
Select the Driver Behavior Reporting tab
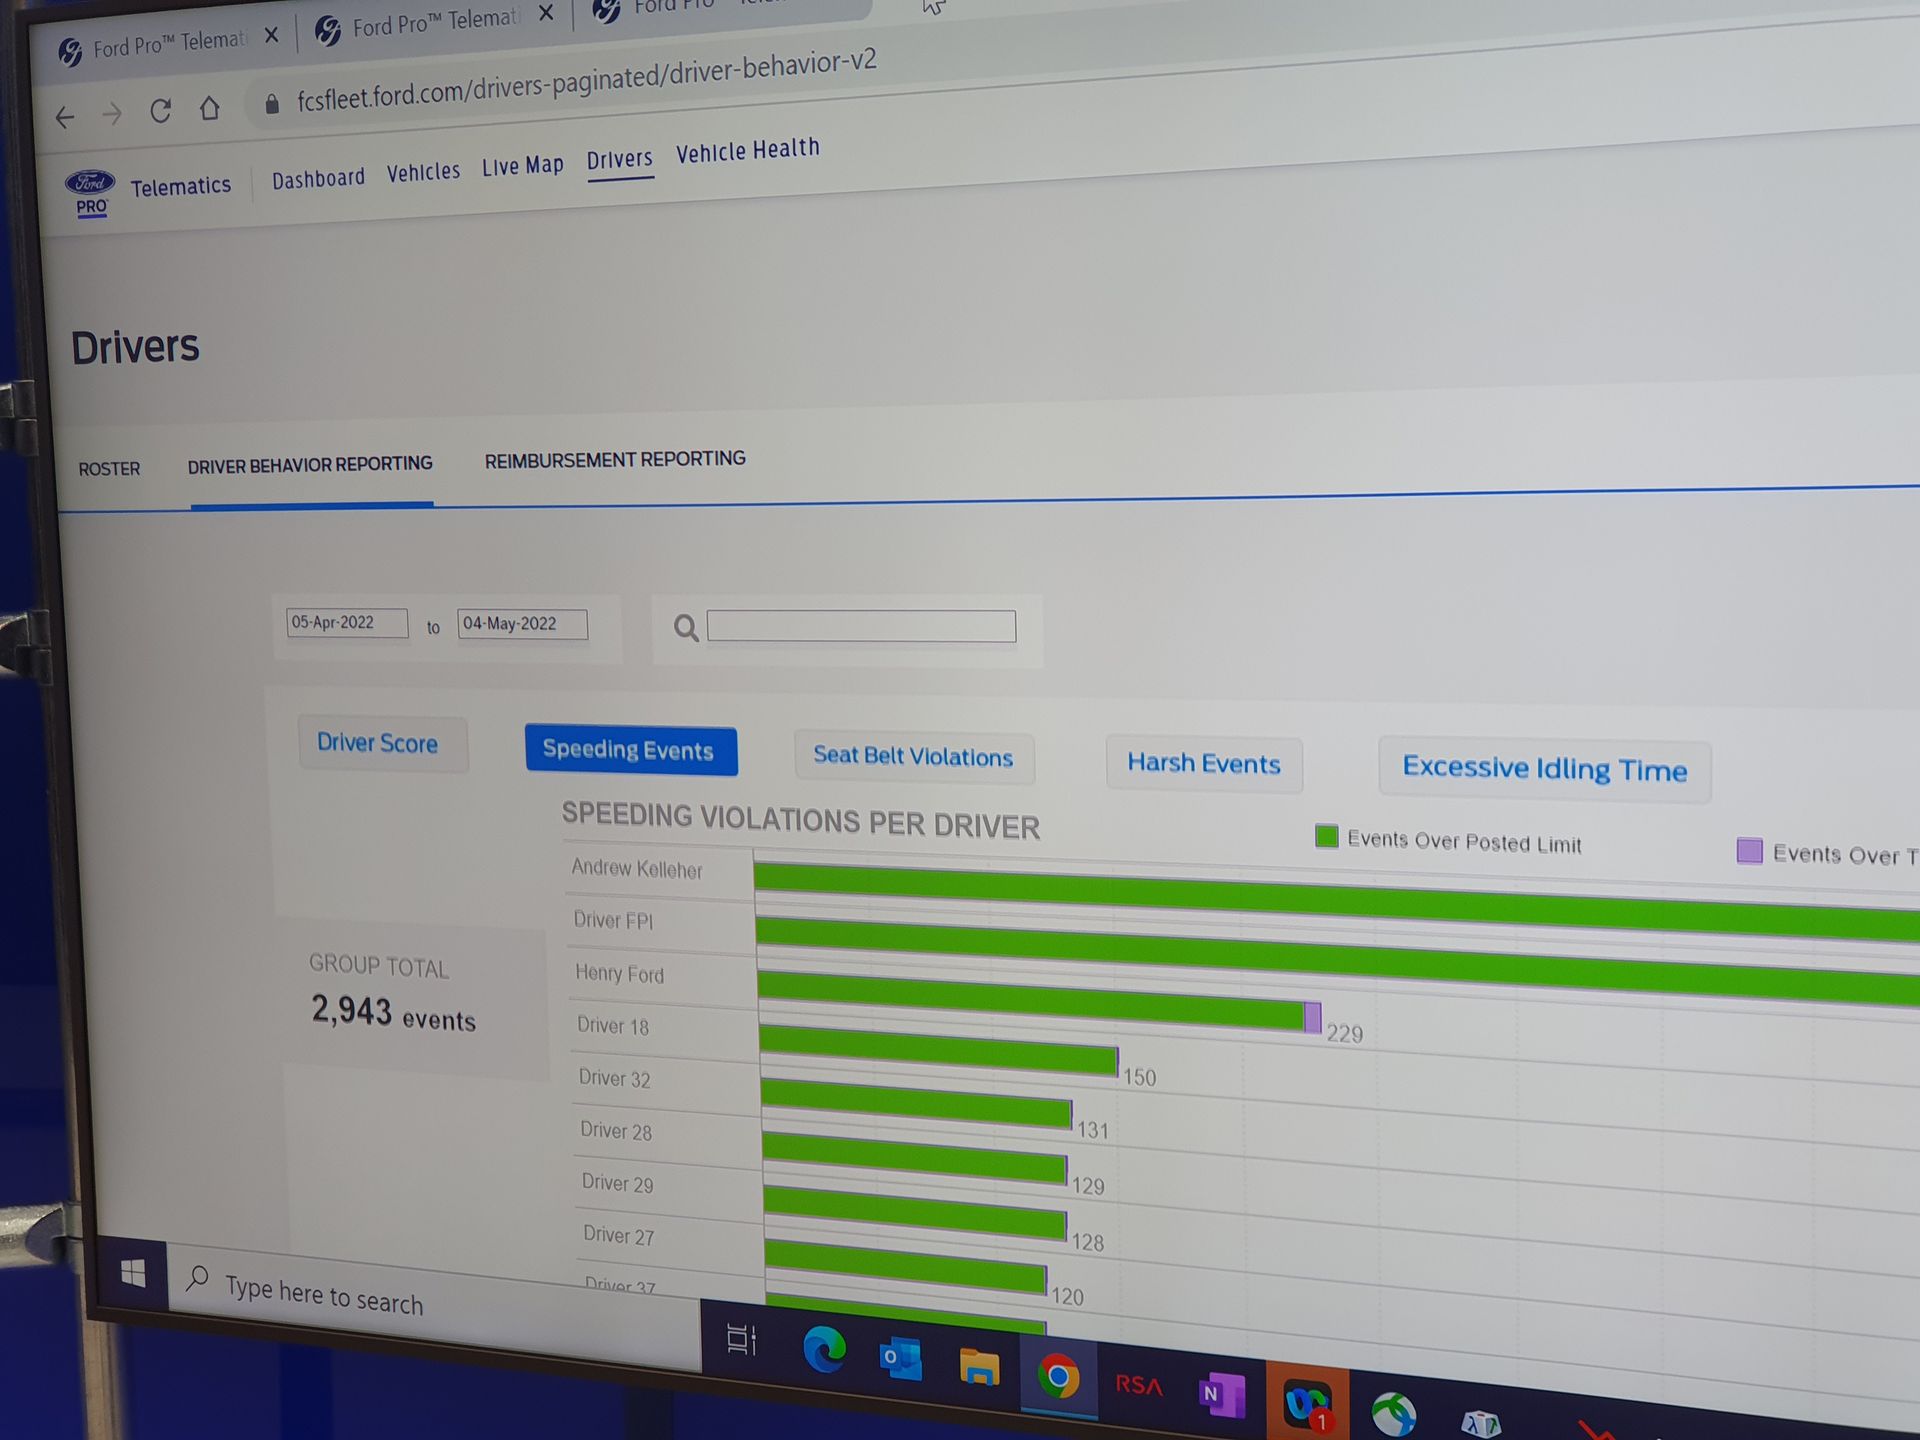tap(310, 465)
